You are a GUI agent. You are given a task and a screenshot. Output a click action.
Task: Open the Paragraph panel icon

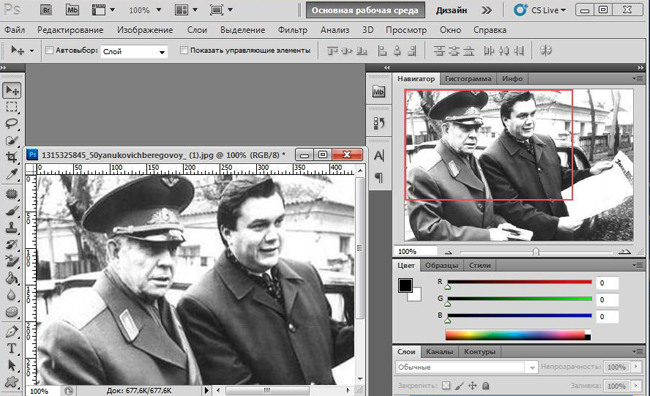coord(378,177)
